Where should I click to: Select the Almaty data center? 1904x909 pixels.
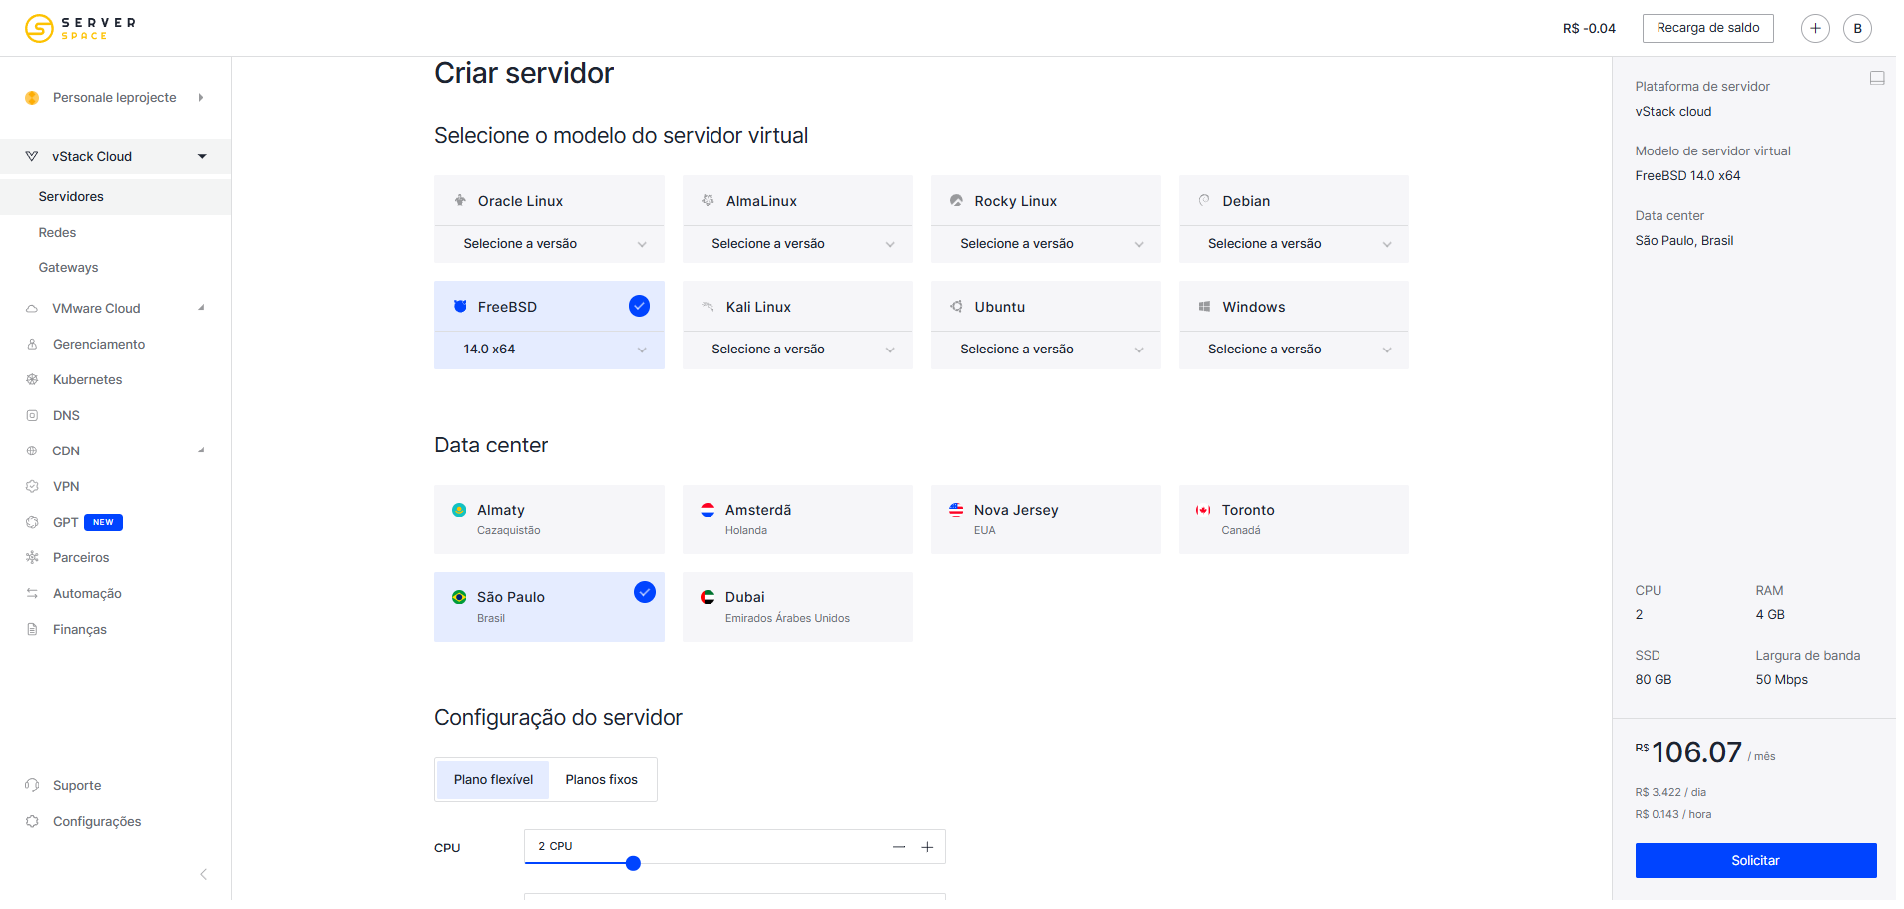pos(549,519)
